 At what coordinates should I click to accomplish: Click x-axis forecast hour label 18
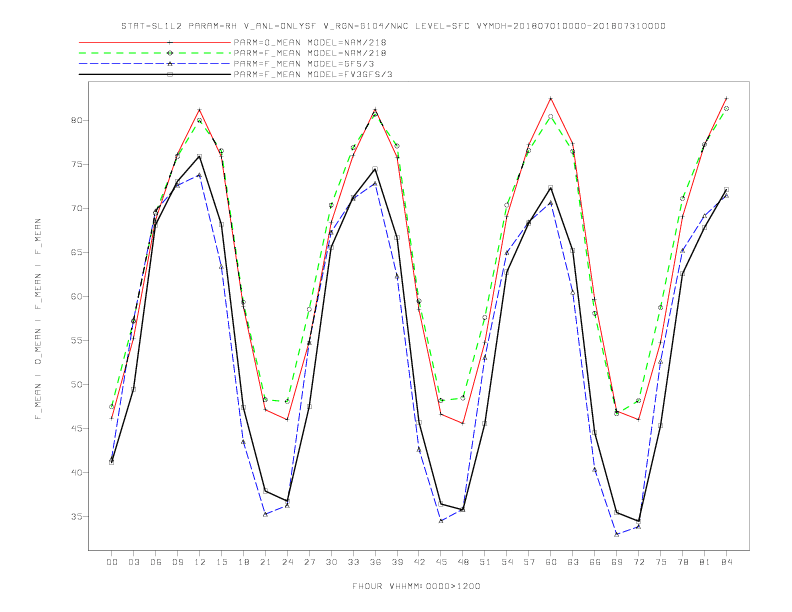coord(243,562)
